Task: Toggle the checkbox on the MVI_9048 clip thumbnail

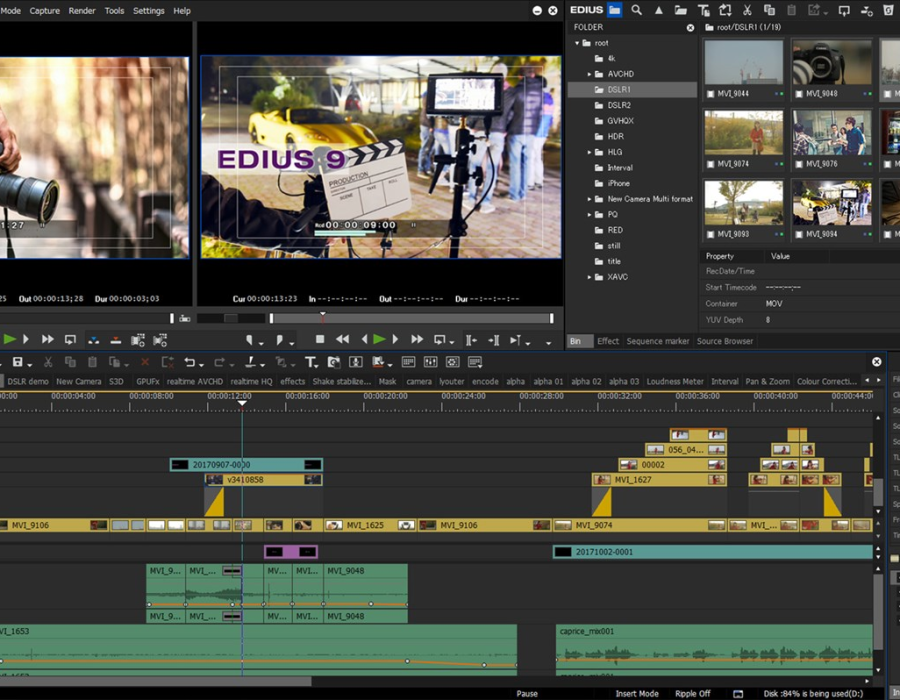Action: coord(799,94)
